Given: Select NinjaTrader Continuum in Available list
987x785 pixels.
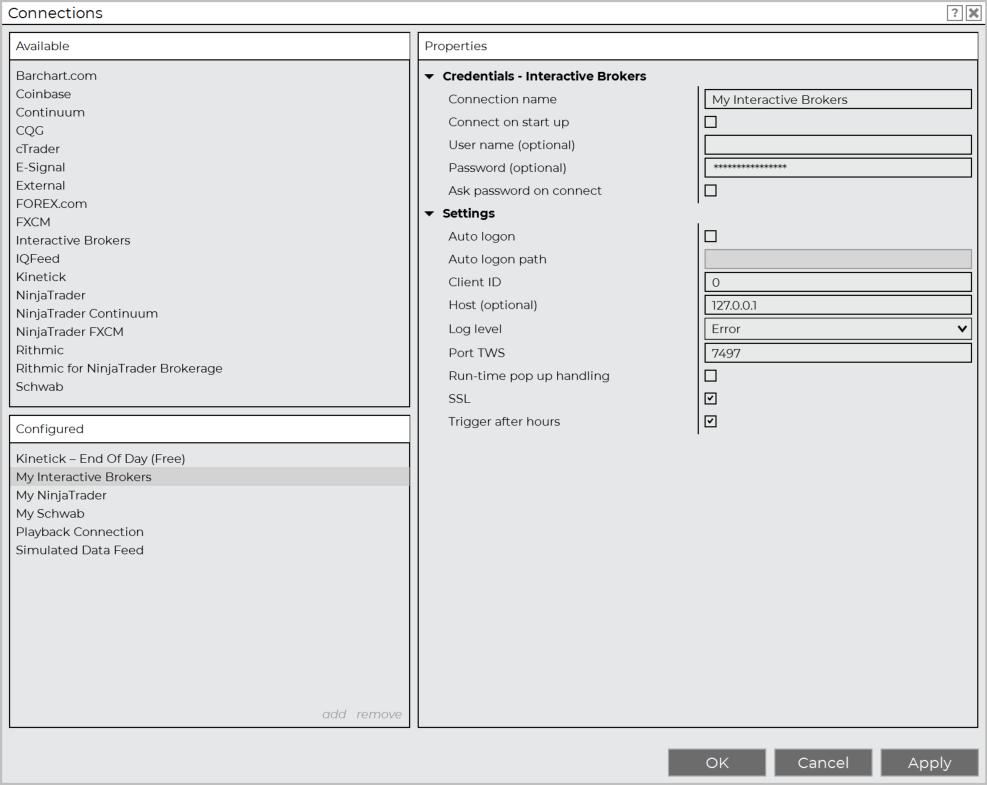Looking at the screenshot, I should [x=87, y=313].
